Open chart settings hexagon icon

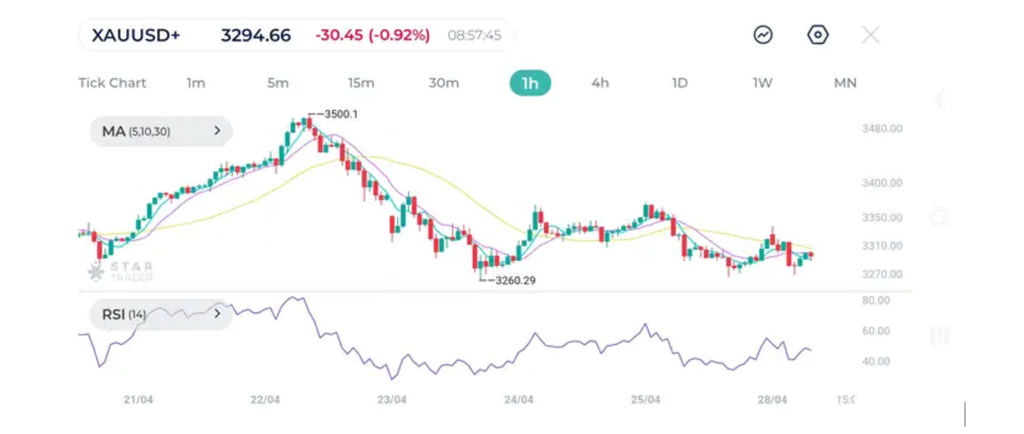click(818, 35)
